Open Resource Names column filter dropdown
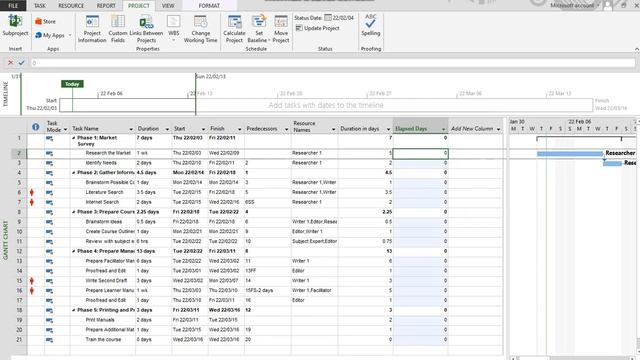 pyautogui.click(x=333, y=129)
